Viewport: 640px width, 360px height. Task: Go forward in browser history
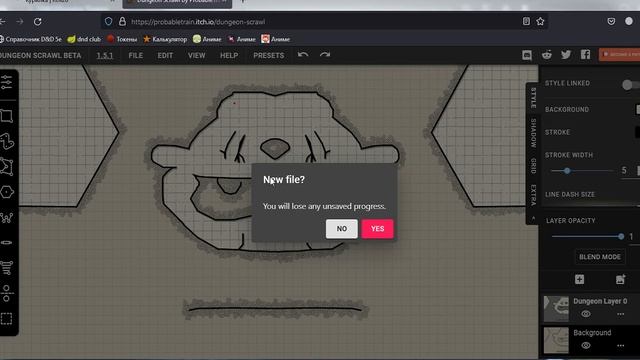pyautogui.click(x=19, y=22)
